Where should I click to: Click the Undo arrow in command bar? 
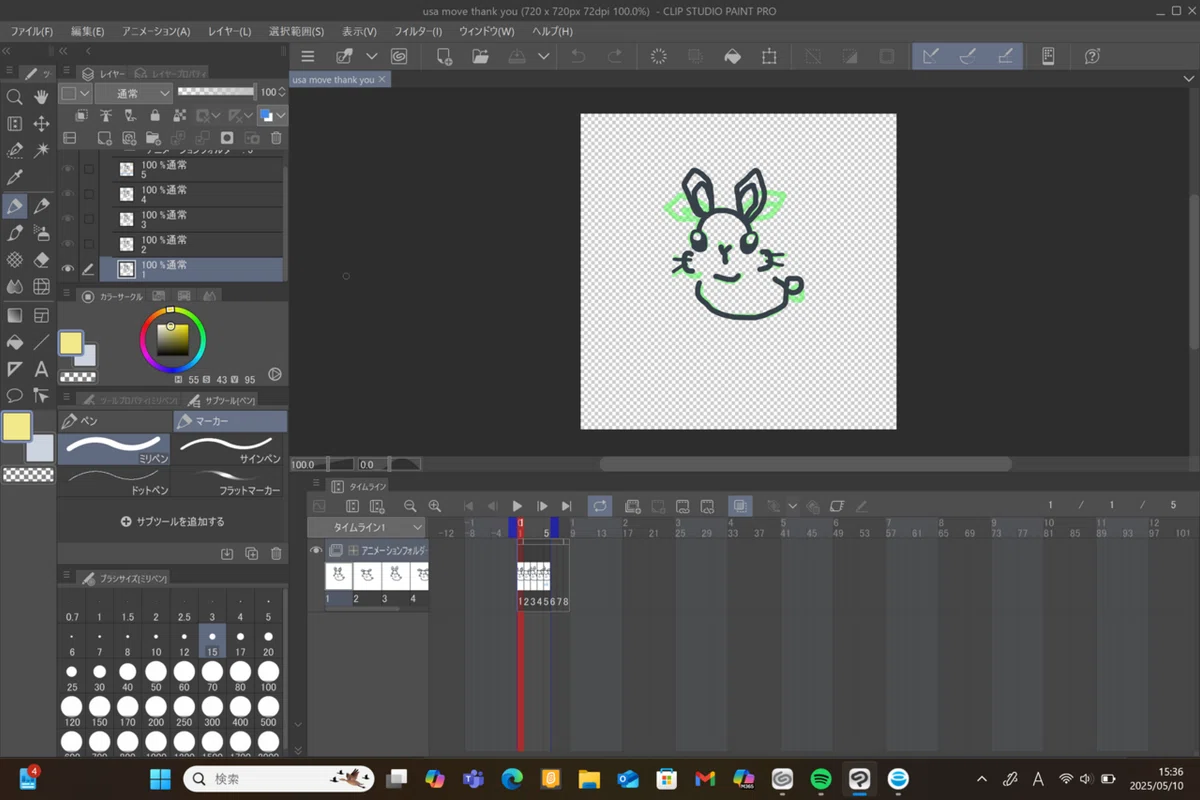[578, 57]
